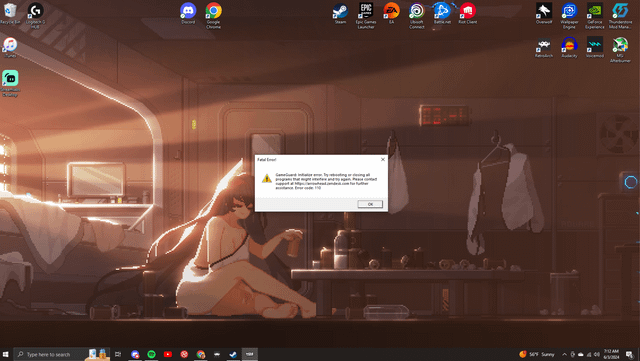This screenshot has height=361, width=640.
Task: Select the Steam desktop shortcut
Action: pyautogui.click(x=340, y=13)
